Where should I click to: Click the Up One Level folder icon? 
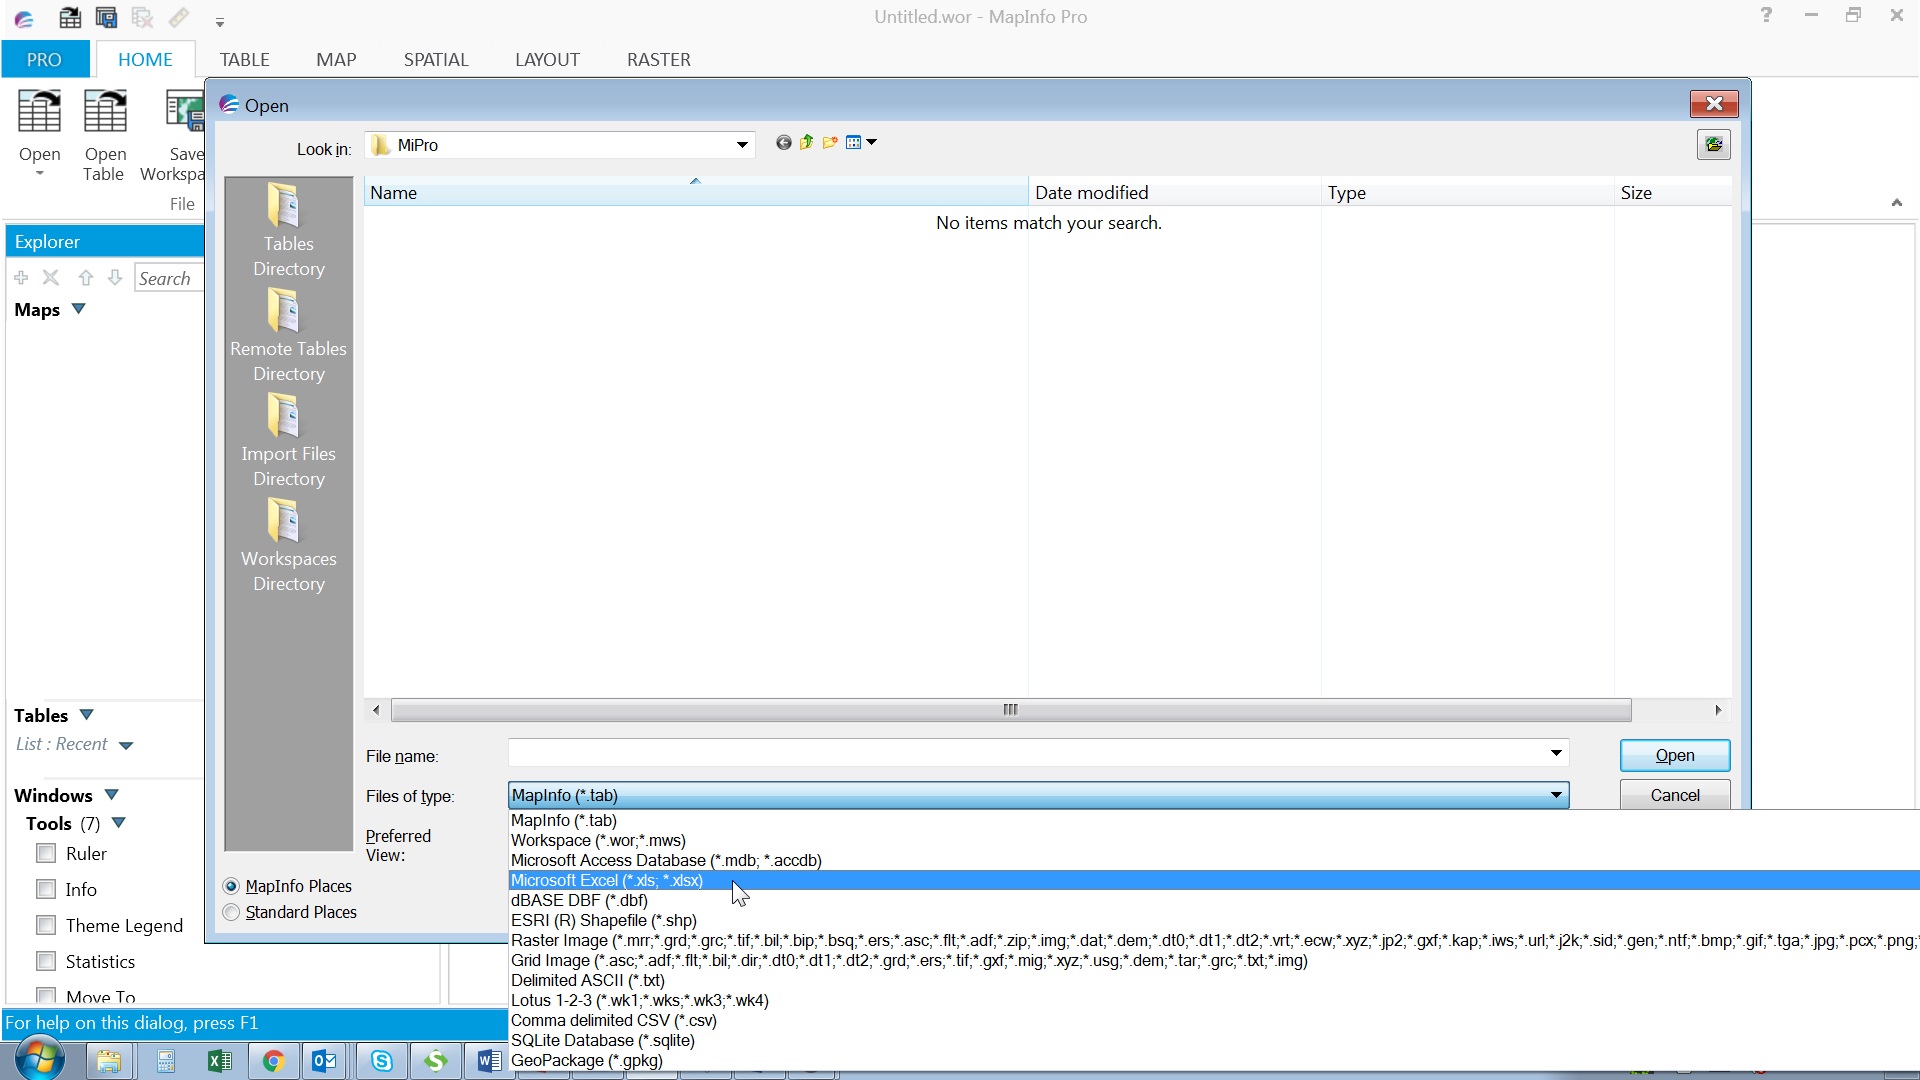[x=806, y=143]
